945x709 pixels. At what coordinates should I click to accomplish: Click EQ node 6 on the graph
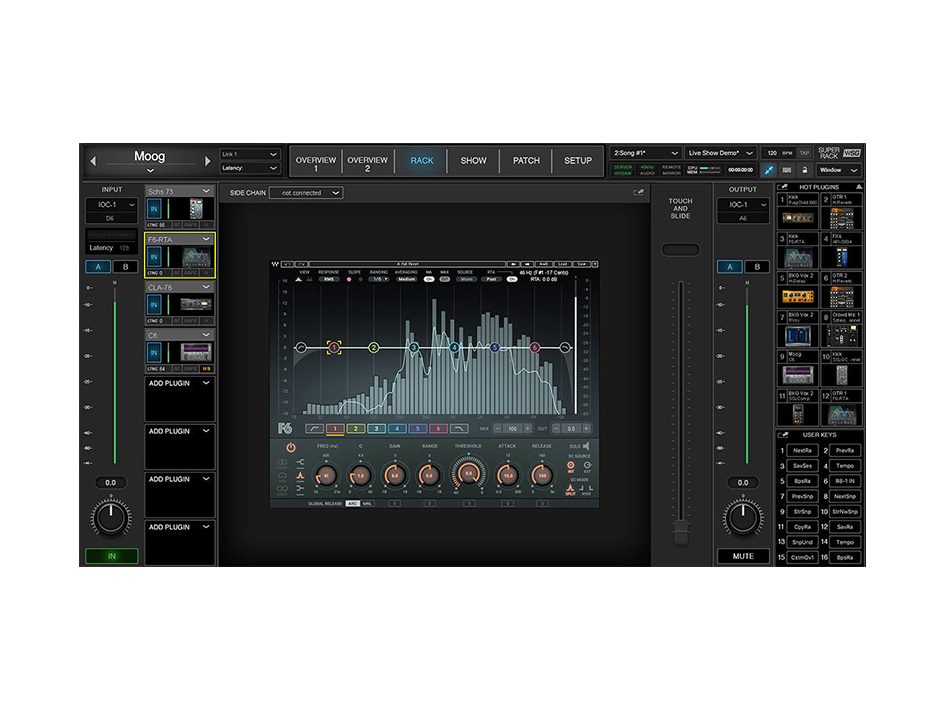click(535, 347)
